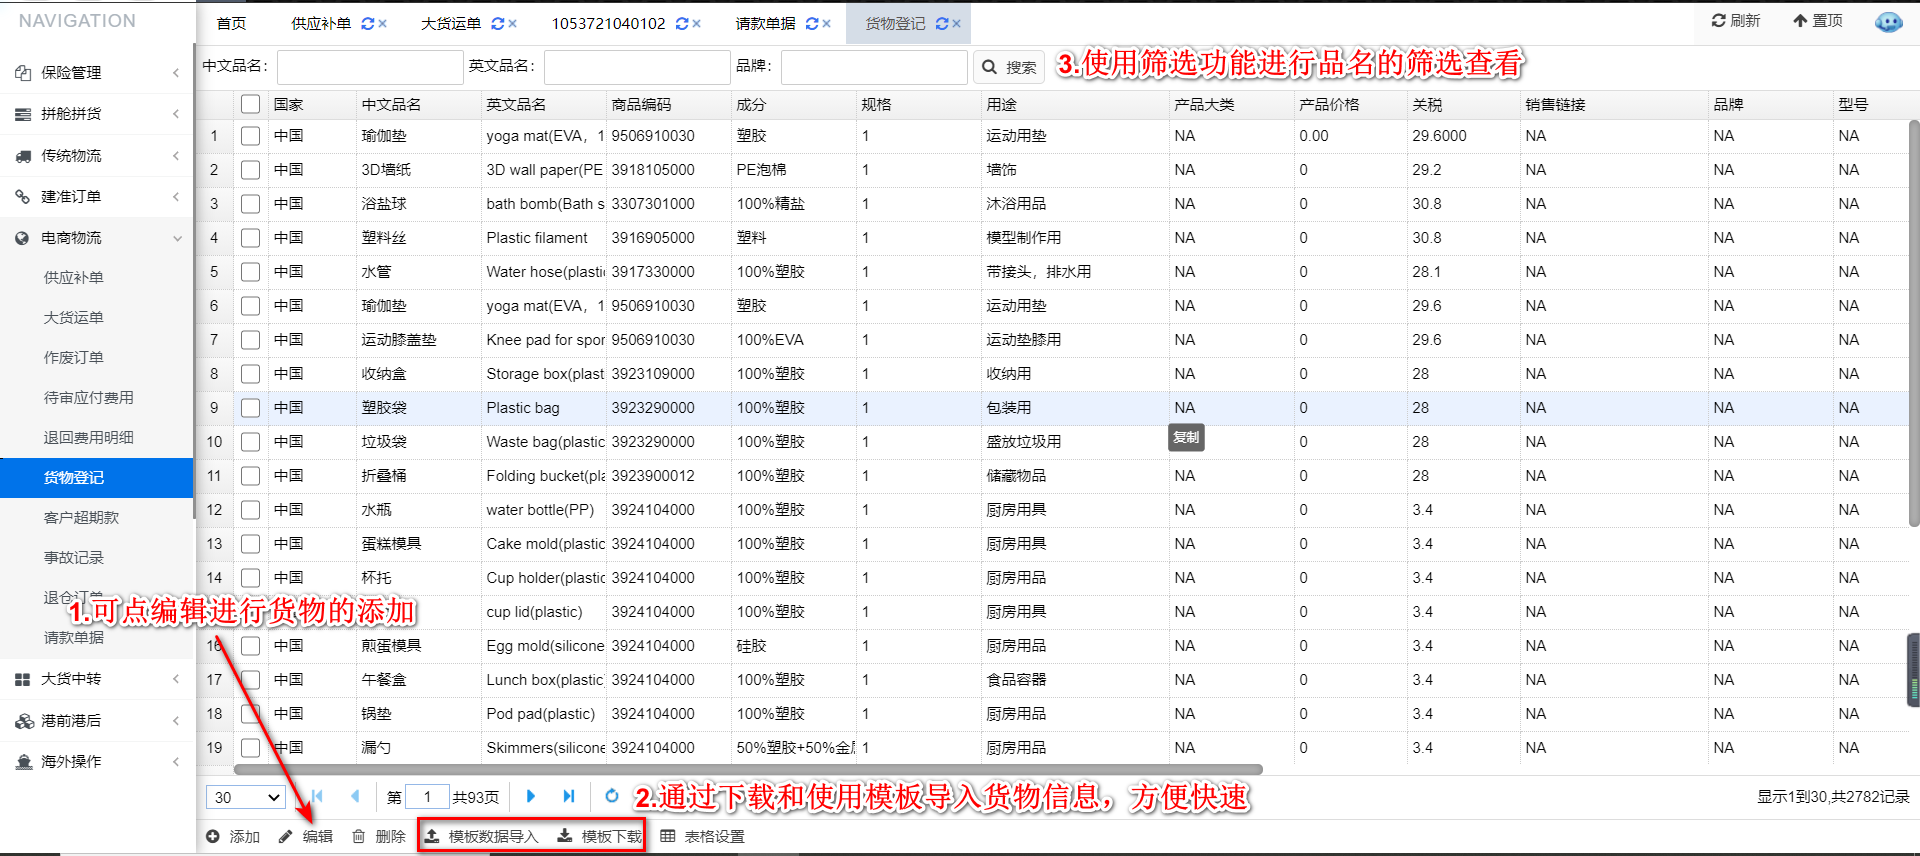Click 模板数据导入 import button
1920x856 pixels.
click(x=481, y=836)
